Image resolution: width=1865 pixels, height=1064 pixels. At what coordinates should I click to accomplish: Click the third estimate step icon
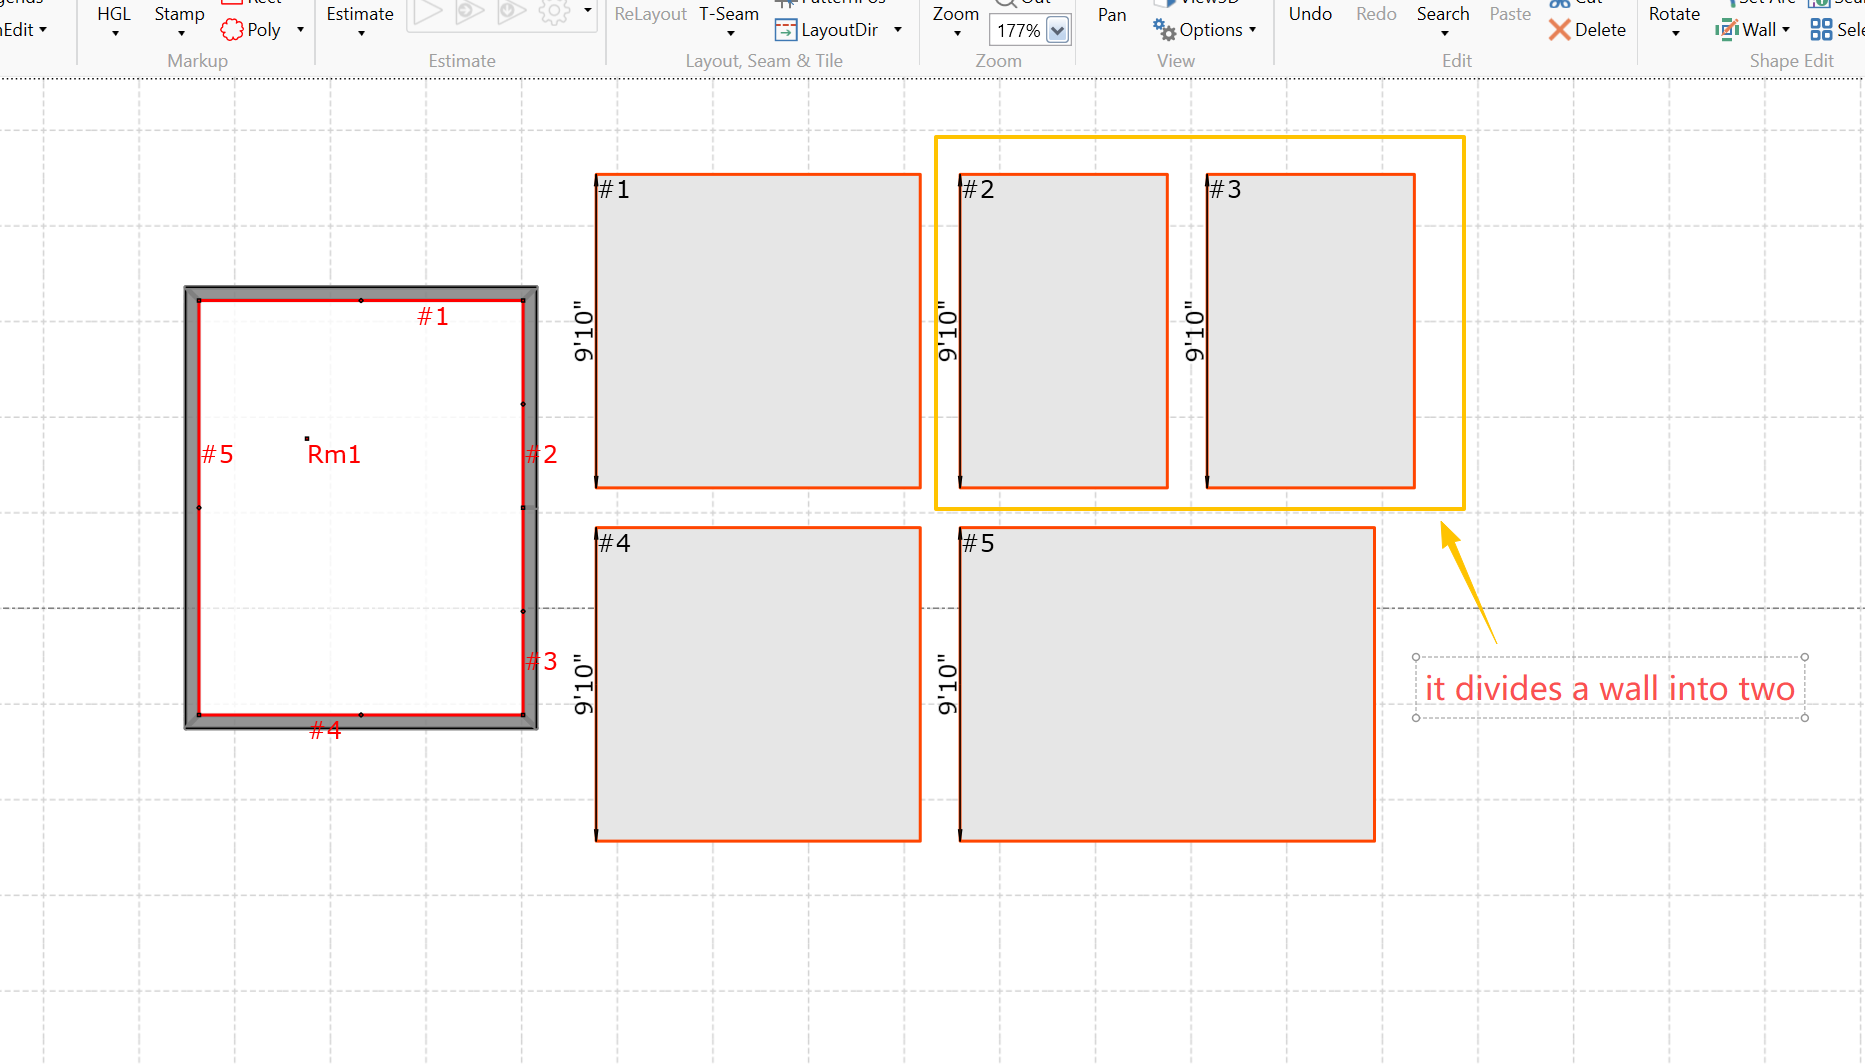[512, 12]
